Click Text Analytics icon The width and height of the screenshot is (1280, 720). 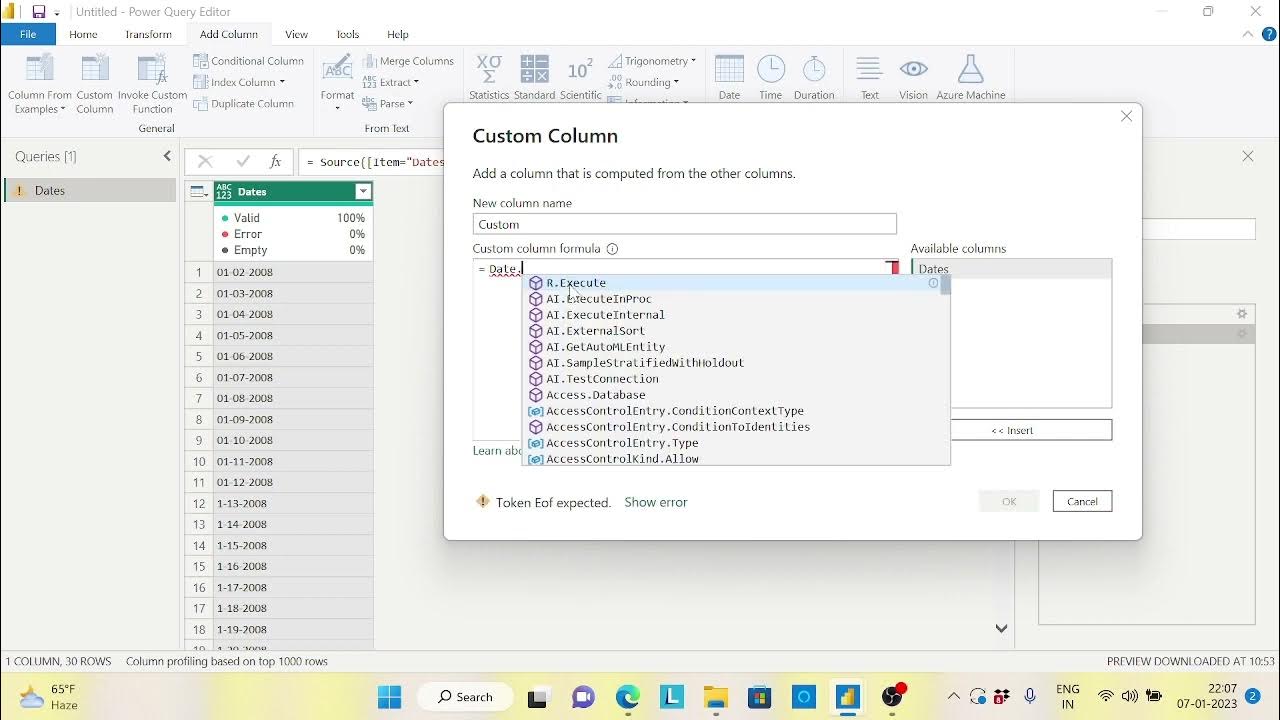(x=870, y=70)
